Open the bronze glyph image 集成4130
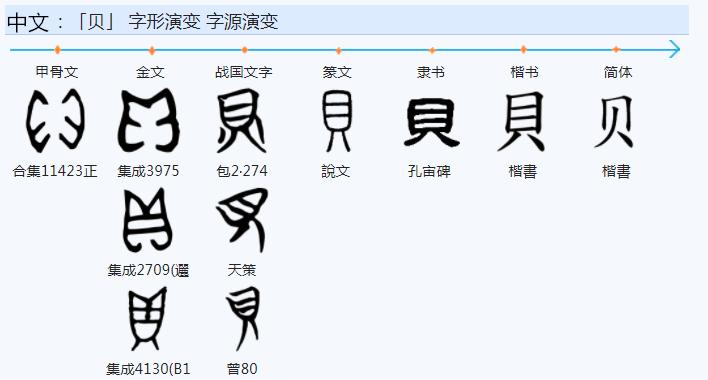 148,319
